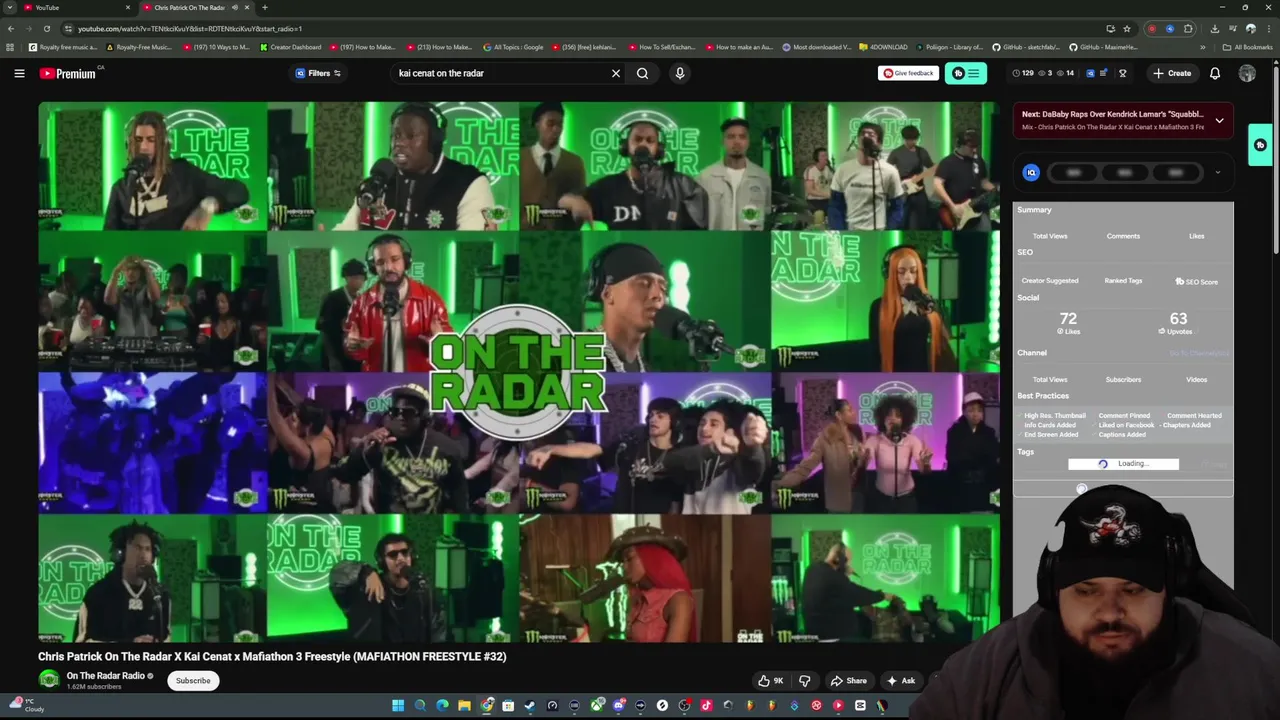Open the All Bookmarks folder

[x=1248, y=47]
